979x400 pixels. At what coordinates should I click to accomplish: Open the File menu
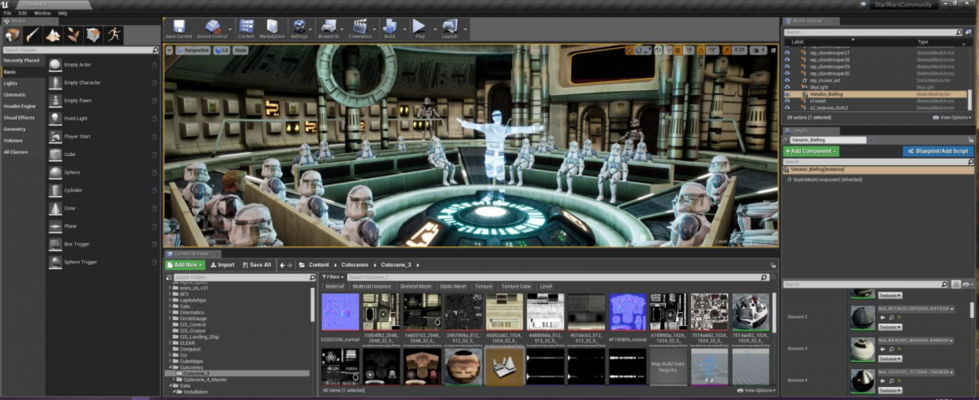coord(7,12)
